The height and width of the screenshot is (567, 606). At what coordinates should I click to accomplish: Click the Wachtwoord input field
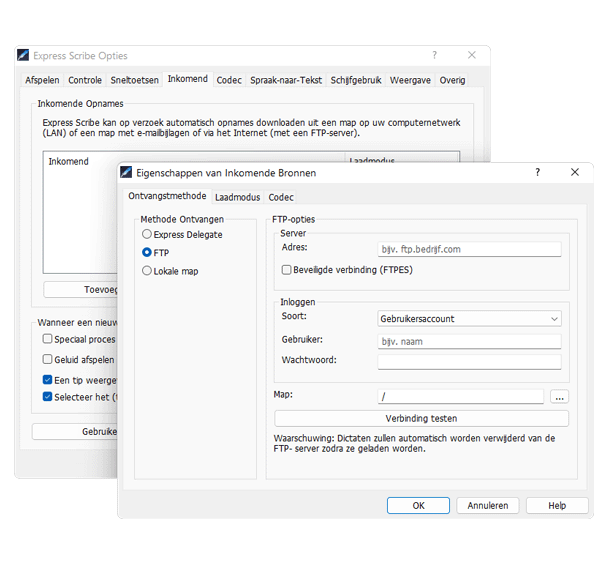click(x=469, y=362)
